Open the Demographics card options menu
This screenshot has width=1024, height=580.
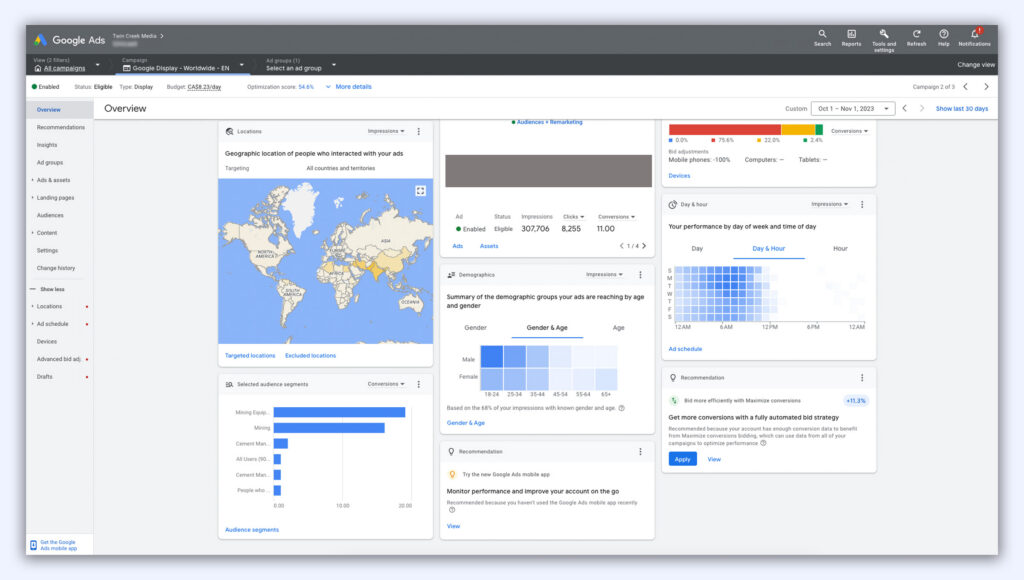tap(640, 275)
